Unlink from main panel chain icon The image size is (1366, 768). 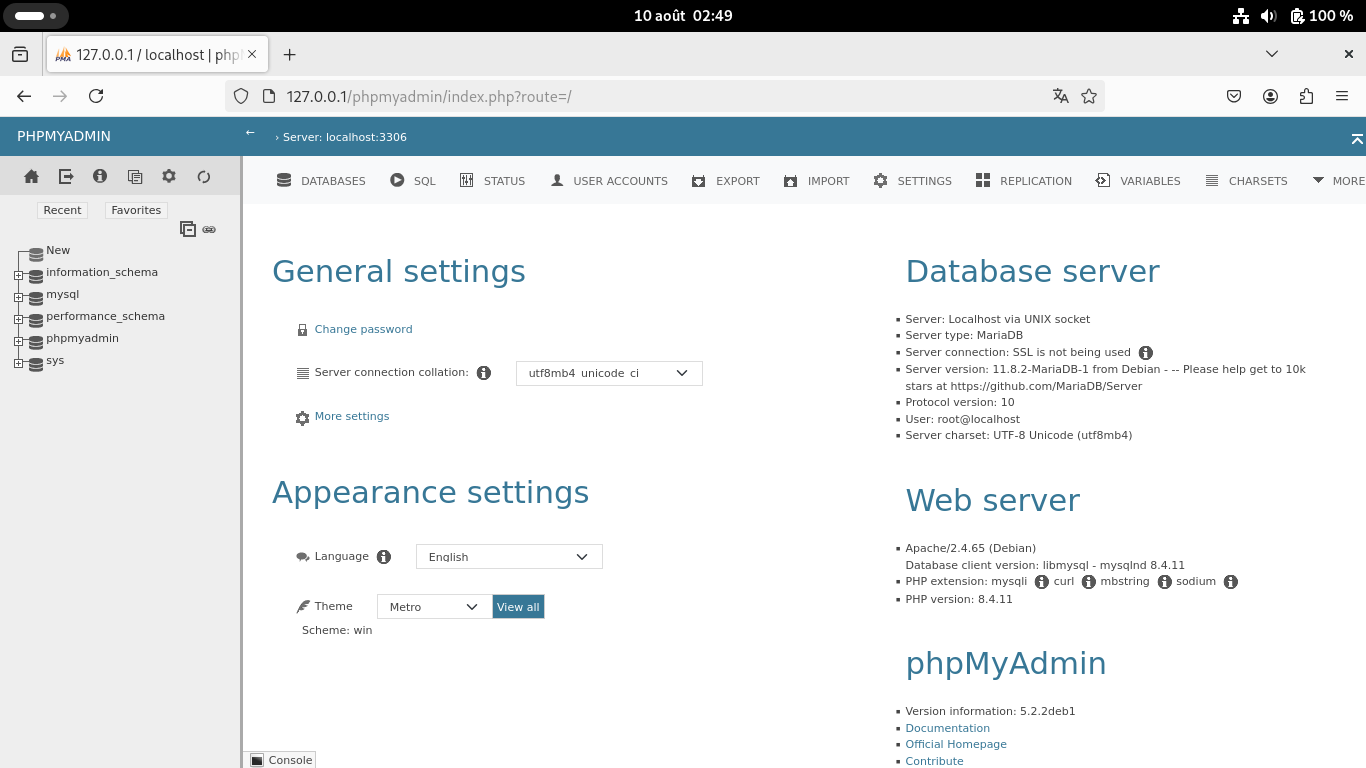coord(209,230)
